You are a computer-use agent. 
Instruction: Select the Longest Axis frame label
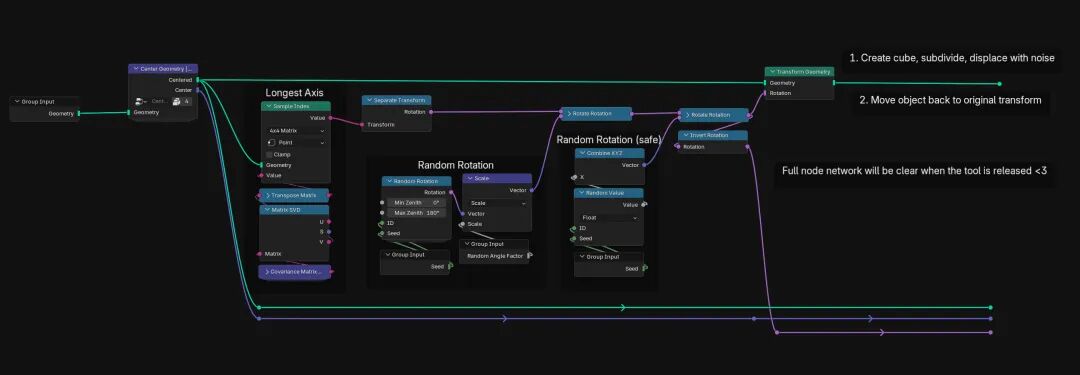coord(294,92)
